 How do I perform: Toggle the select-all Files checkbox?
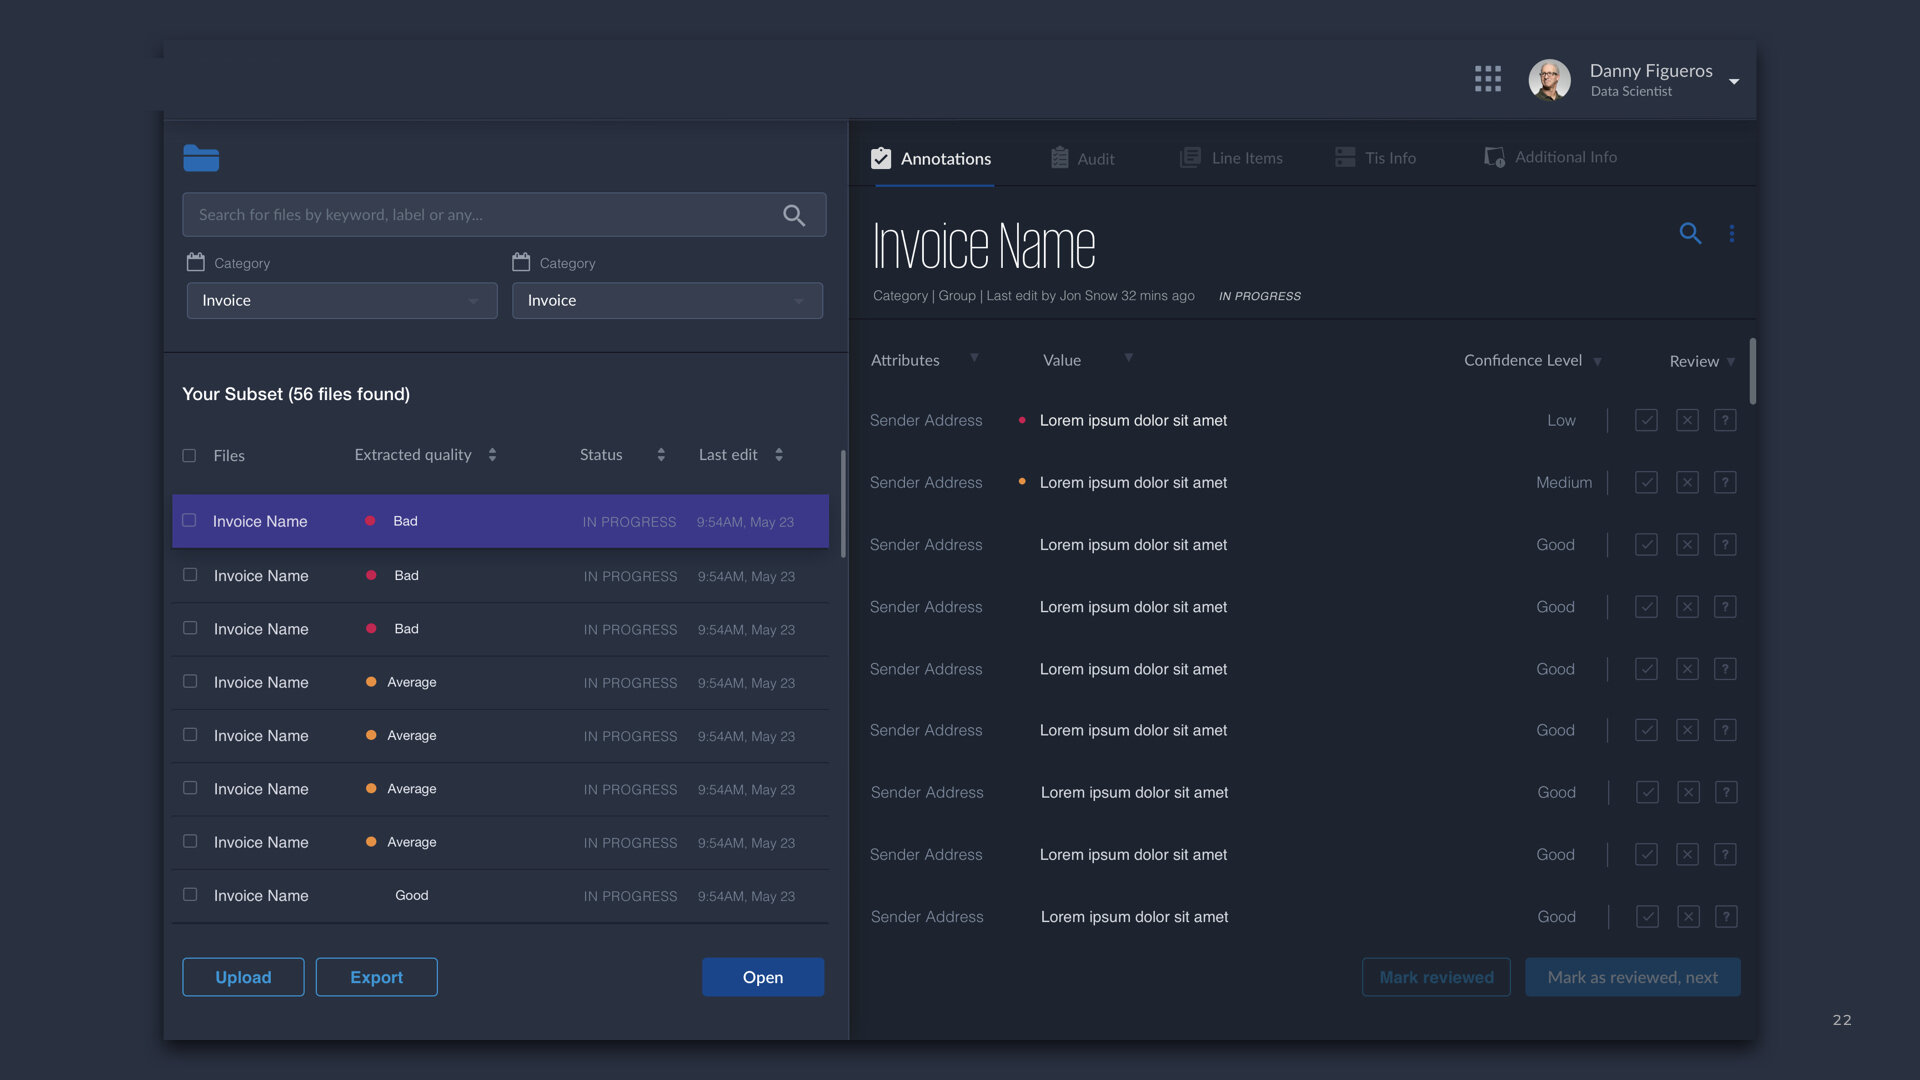coord(189,456)
